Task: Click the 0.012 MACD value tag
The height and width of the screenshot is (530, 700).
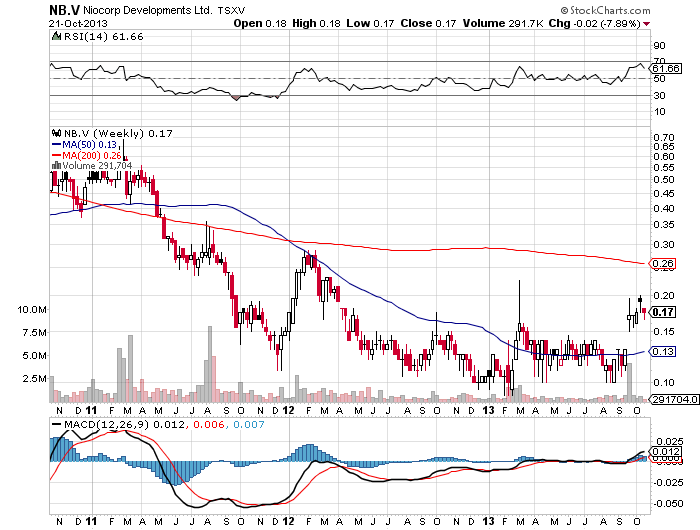Action: (665, 451)
